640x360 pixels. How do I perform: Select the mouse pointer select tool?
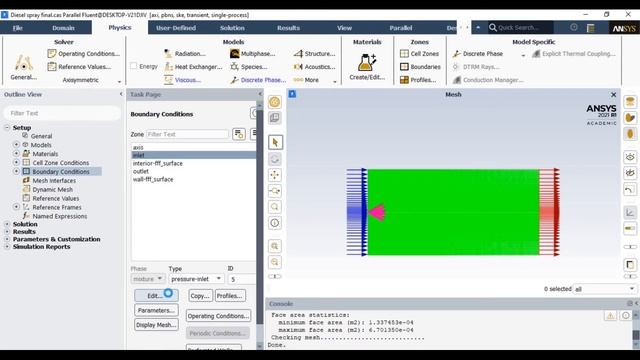(x=275, y=142)
